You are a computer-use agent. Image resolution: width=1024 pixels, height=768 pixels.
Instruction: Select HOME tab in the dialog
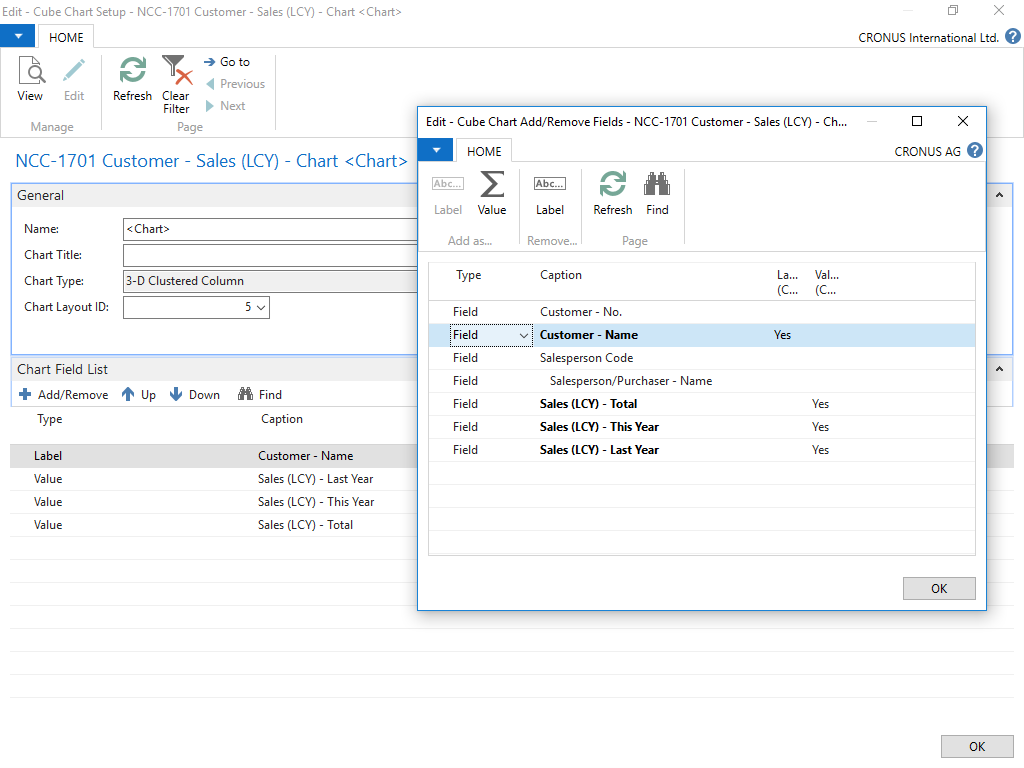pos(484,151)
